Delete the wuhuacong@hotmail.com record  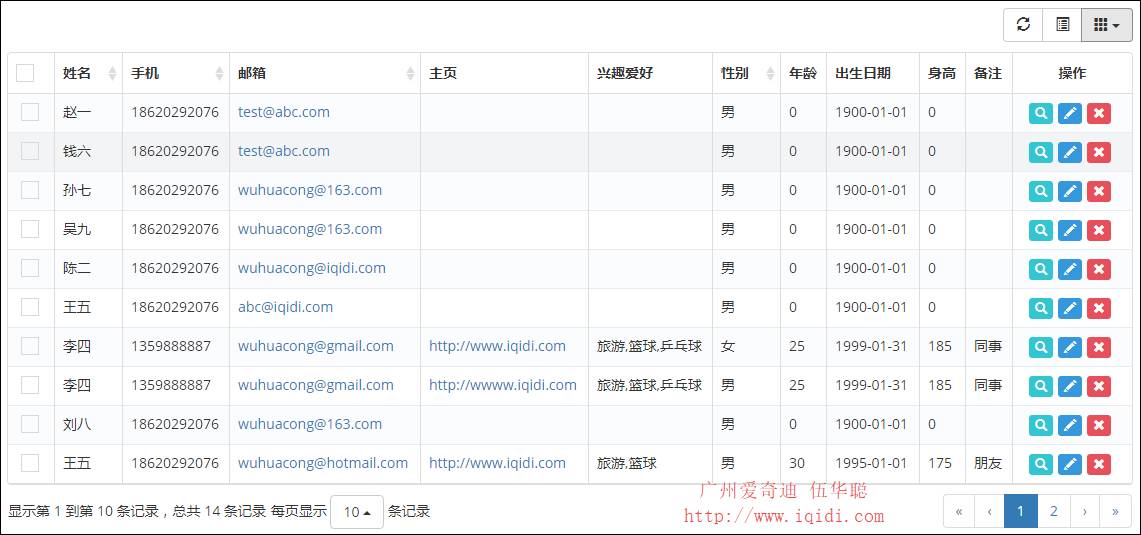[x=1099, y=464]
